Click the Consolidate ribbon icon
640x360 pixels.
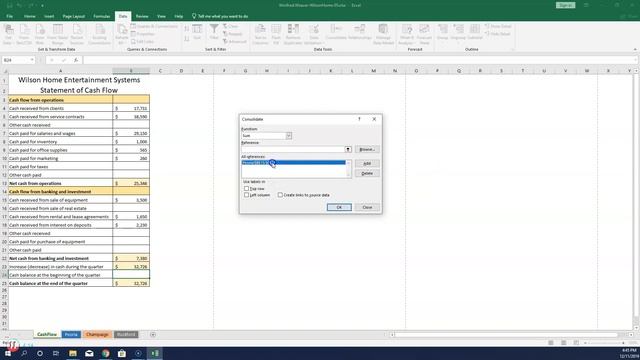(x=336, y=32)
